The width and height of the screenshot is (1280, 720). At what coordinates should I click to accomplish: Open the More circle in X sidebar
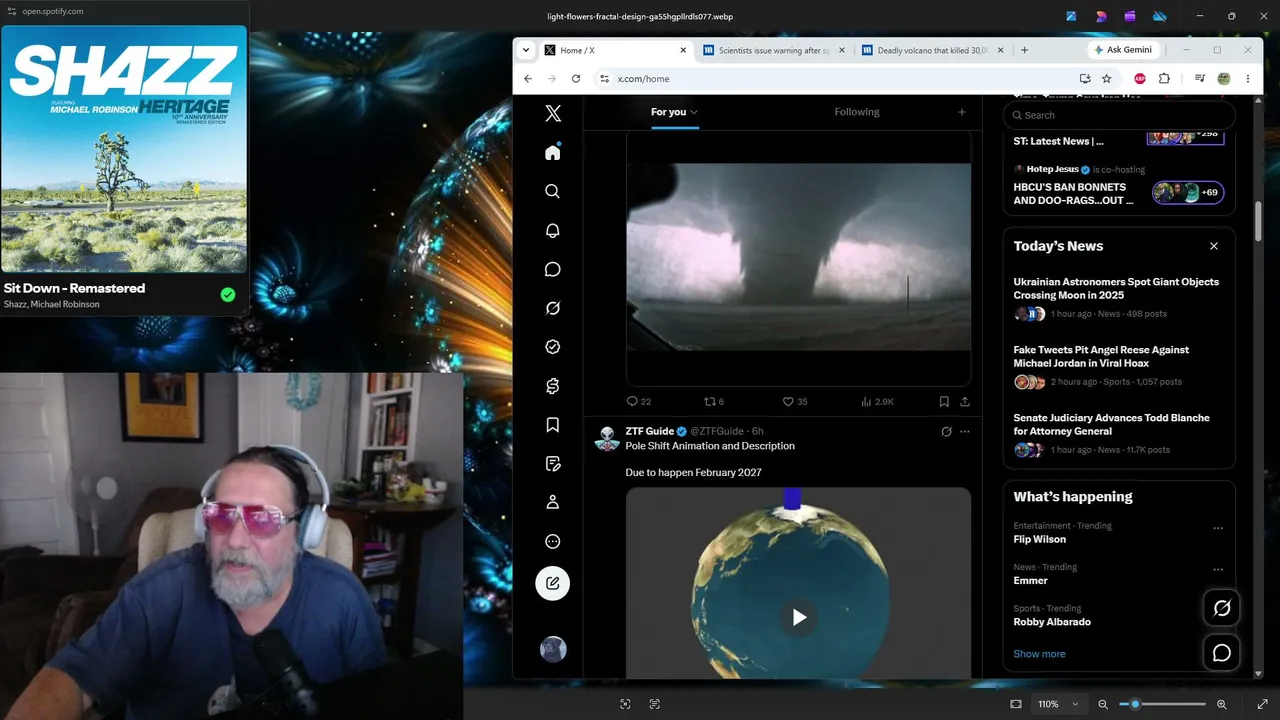[553, 541]
